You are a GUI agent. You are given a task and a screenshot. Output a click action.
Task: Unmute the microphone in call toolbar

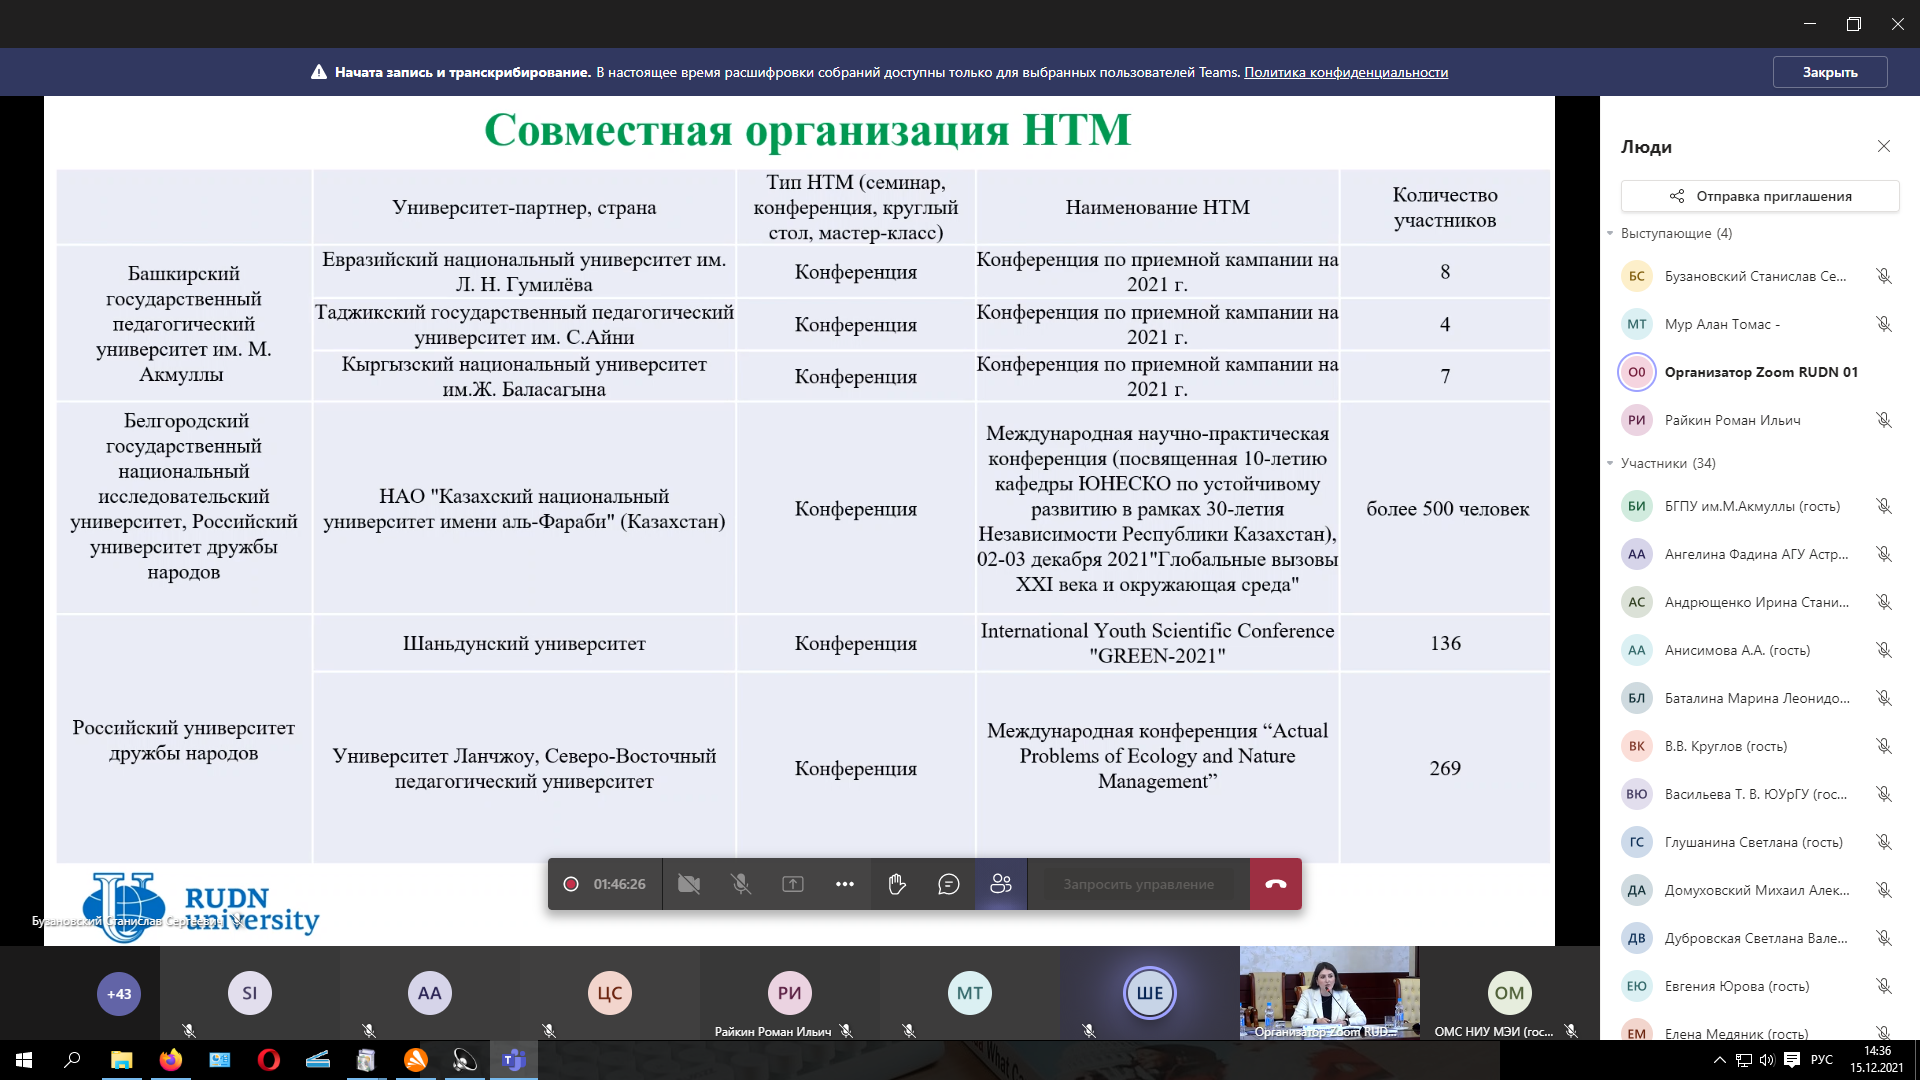(x=741, y=884)
